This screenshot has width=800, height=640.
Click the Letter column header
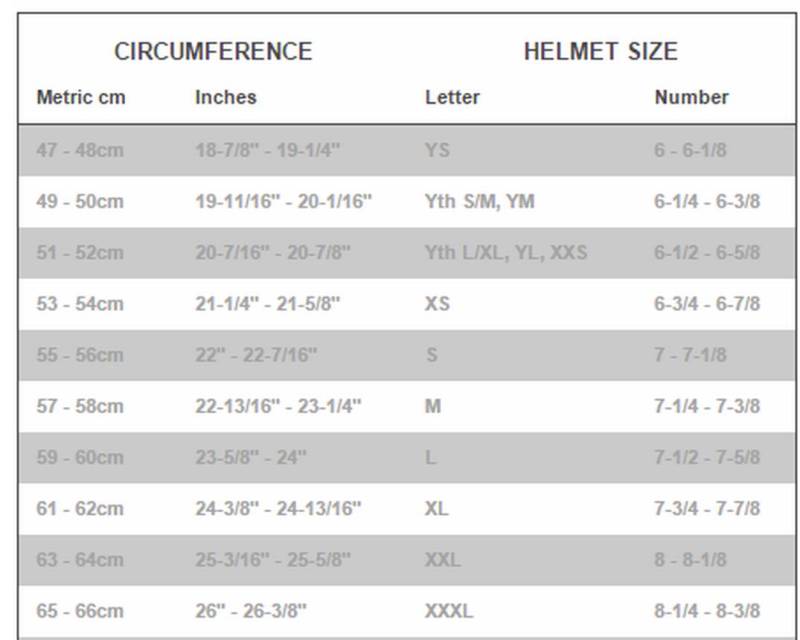452,98
